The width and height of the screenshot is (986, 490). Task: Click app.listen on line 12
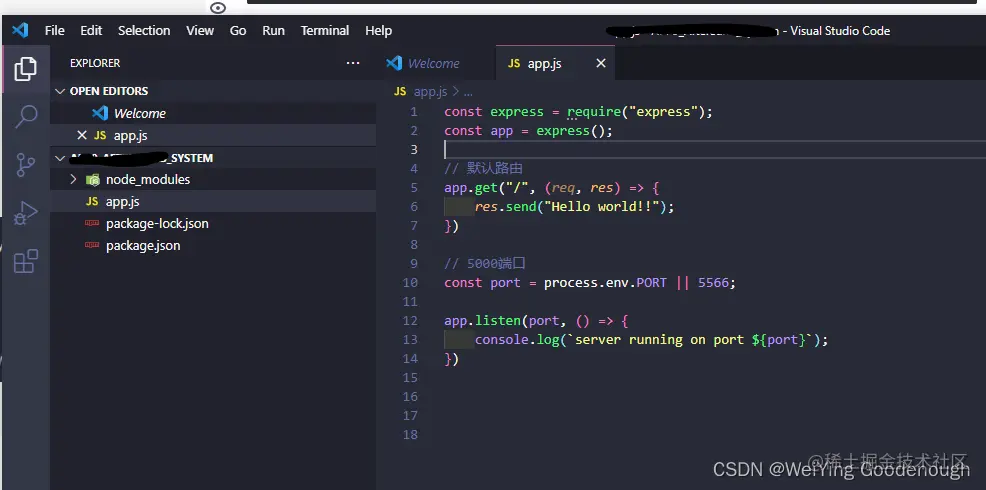[482, 321]
